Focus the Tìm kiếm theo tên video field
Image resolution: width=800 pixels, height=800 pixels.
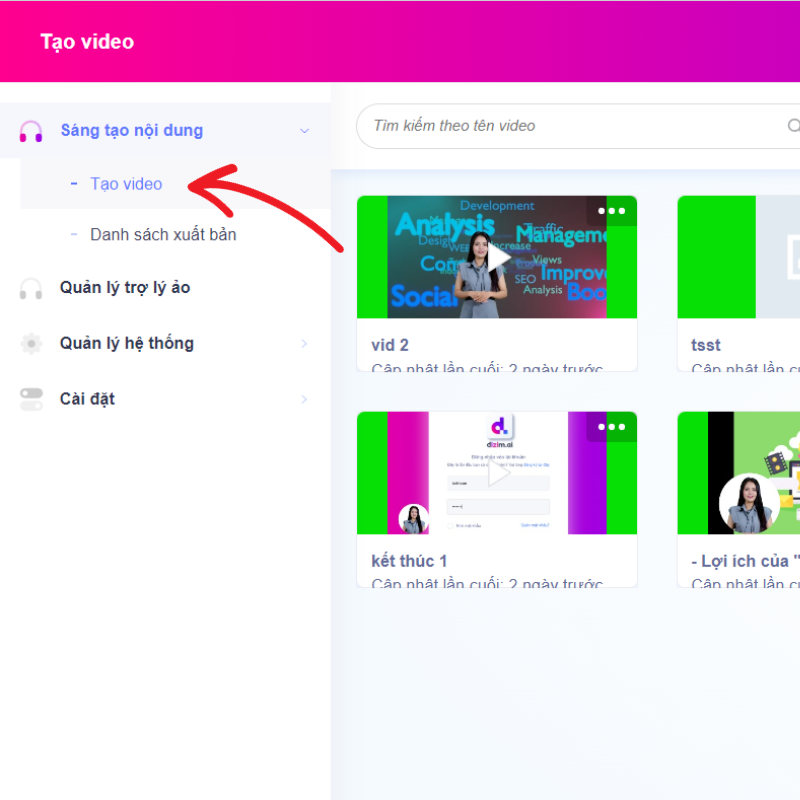[577, 126]
